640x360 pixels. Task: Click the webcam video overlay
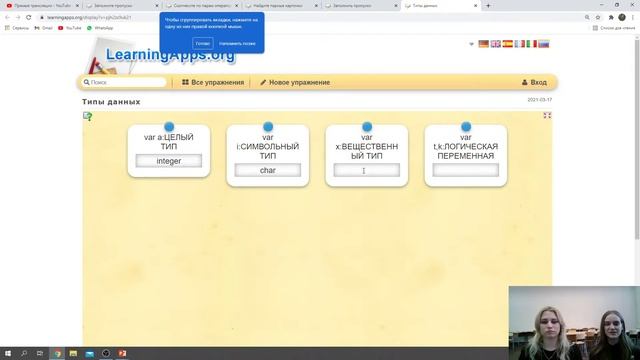tap(574, 323)
